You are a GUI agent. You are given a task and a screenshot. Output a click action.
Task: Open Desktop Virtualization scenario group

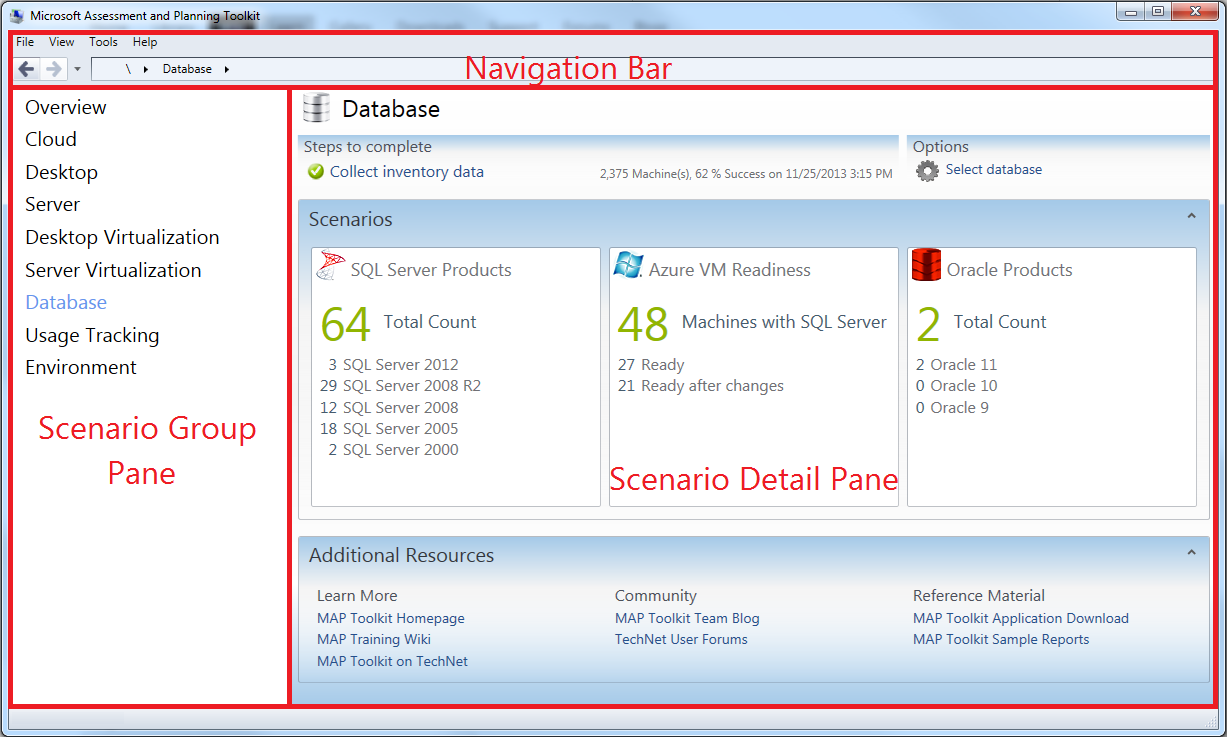click(x=123, y=237)
